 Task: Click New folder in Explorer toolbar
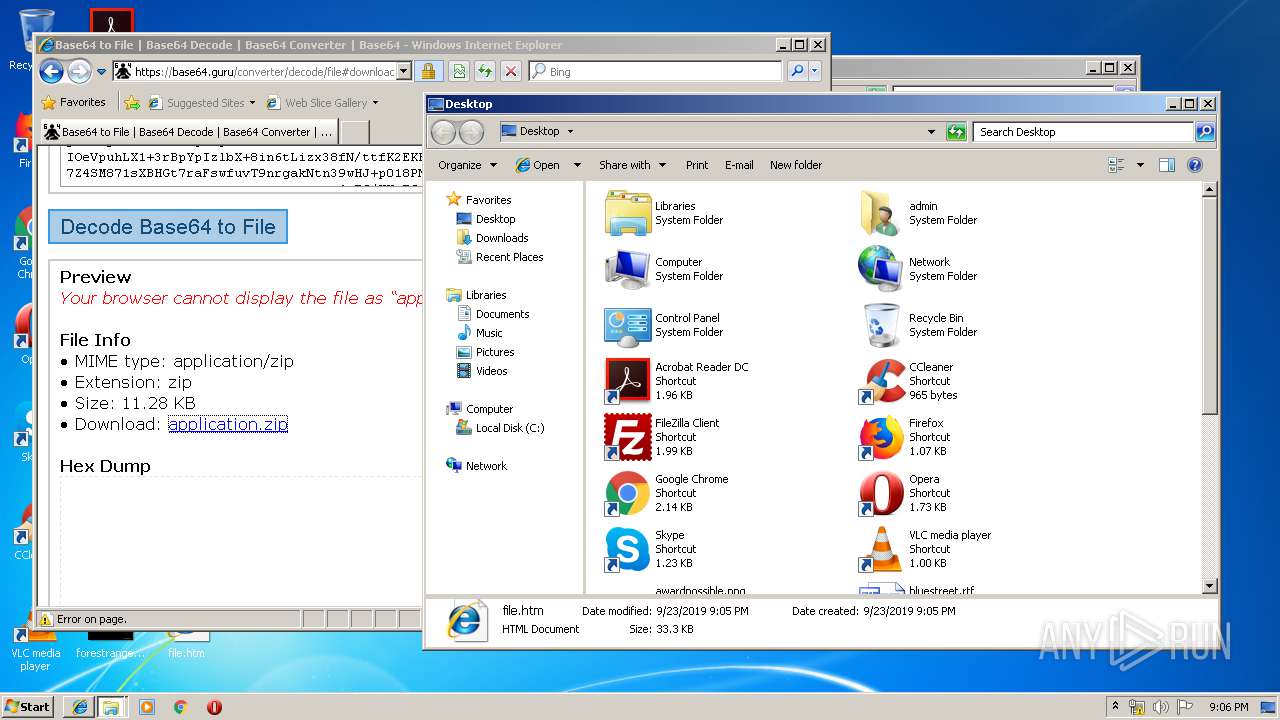796,165
